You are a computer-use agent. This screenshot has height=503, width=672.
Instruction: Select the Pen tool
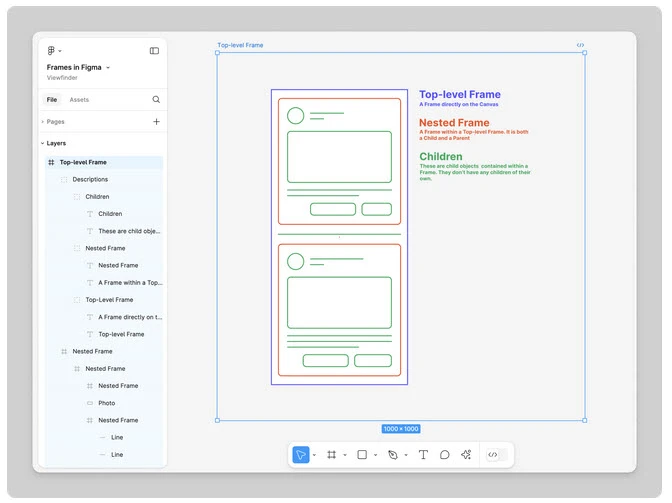(x=393, y=455)
